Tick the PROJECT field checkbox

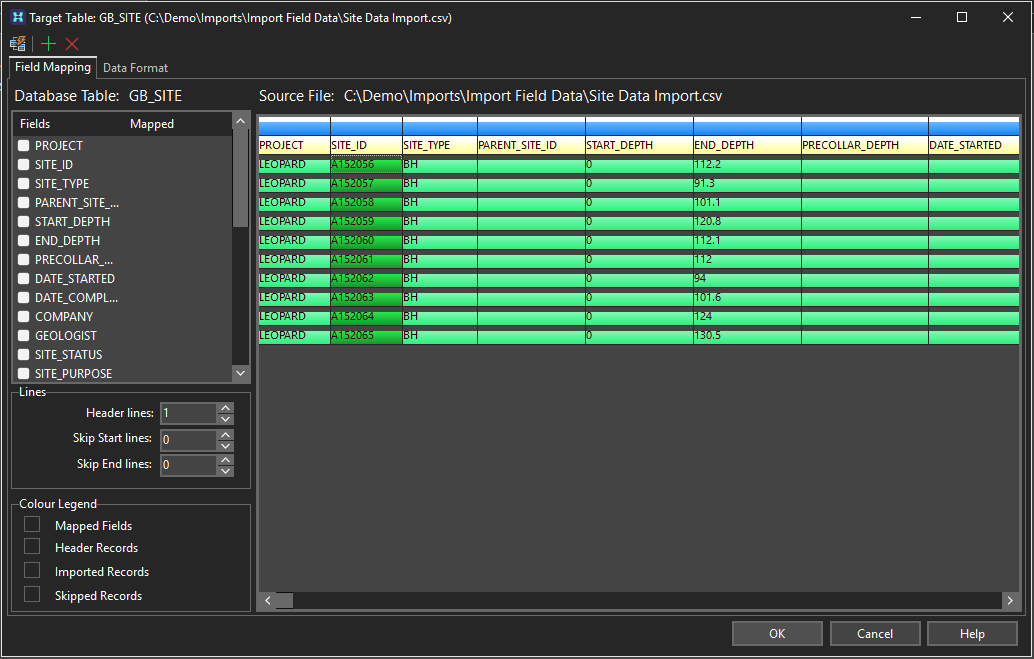23,146
